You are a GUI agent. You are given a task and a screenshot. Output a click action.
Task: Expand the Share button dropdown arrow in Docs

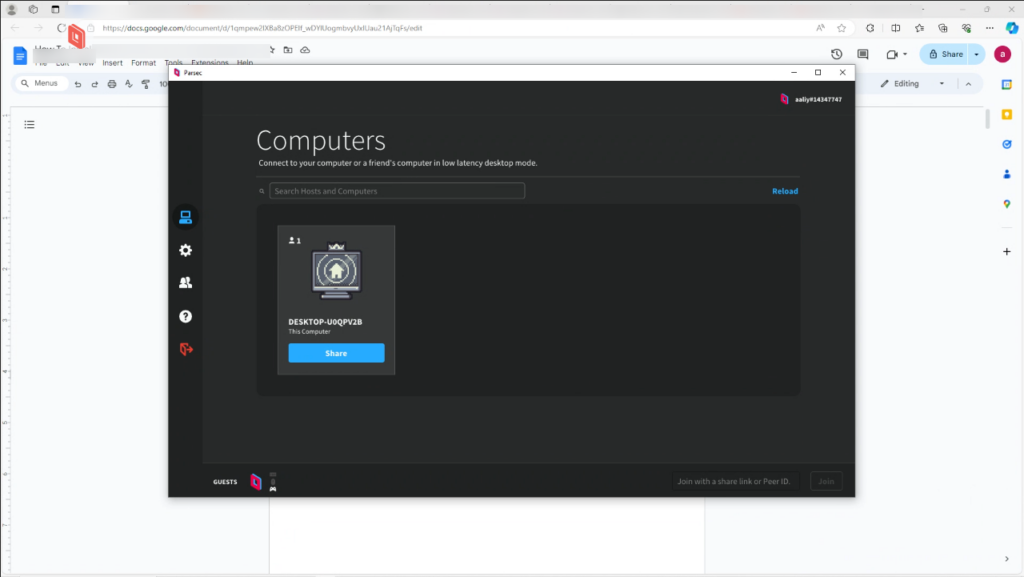coord(975,54)
